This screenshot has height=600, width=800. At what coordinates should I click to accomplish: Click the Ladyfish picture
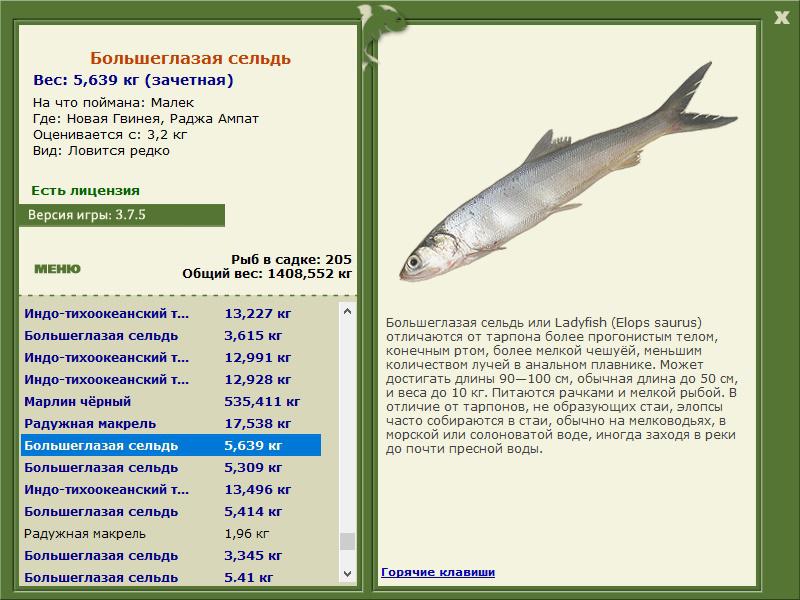(x=568, y=173)
